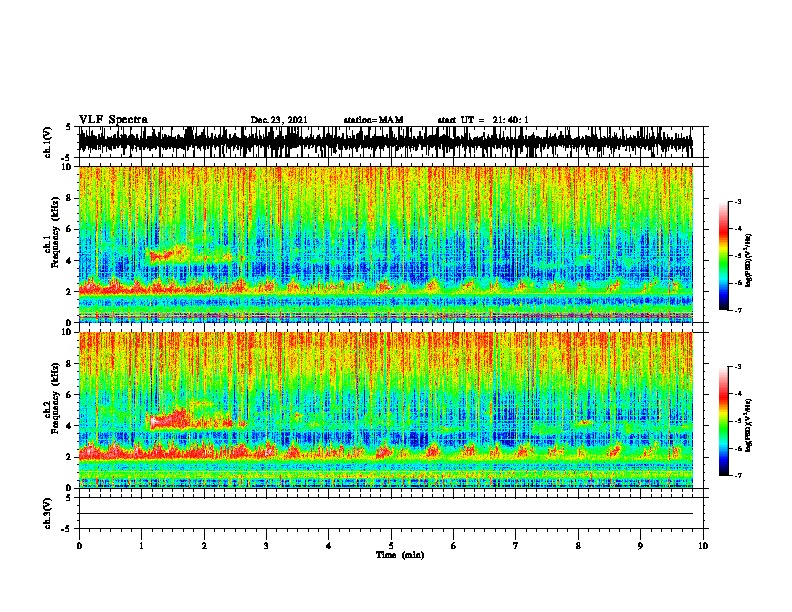Screen dimensions: 792x612
Task: Click the "ch.3(V)" axis label
Action: click(x=48, y=513)
